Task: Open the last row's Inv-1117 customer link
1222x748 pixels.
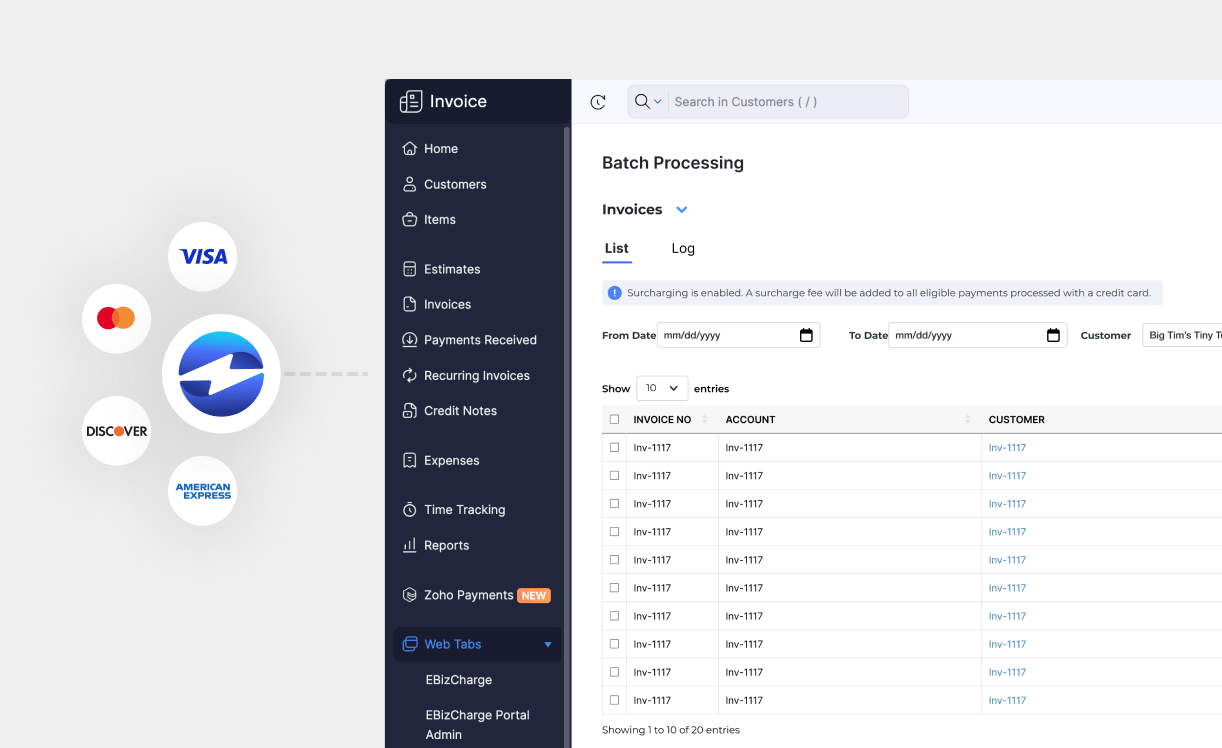Action: (1007, 700)
